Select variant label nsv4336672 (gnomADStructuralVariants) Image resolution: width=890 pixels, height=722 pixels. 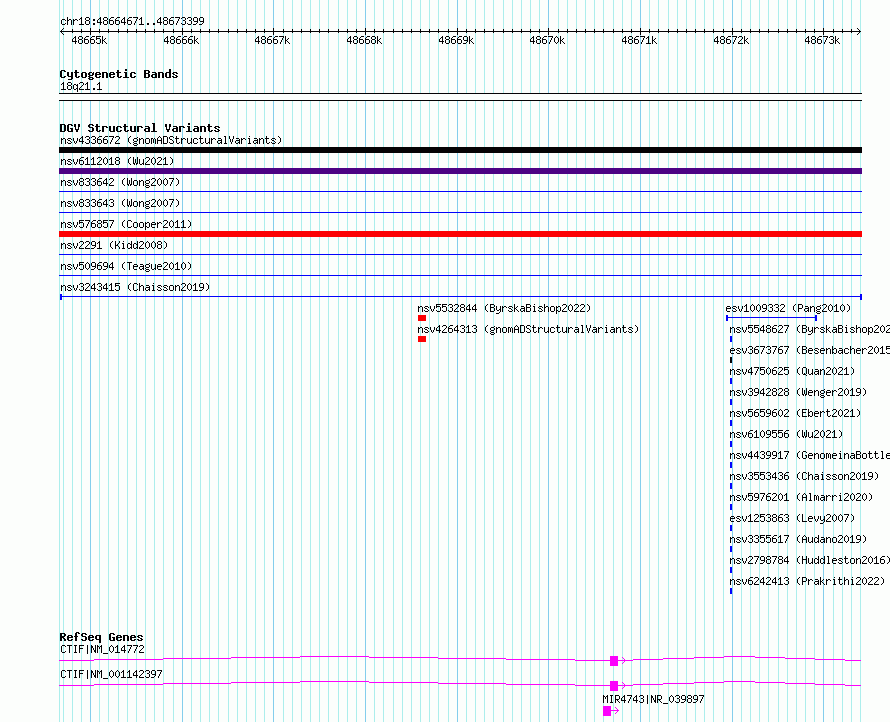click(171, 140)
